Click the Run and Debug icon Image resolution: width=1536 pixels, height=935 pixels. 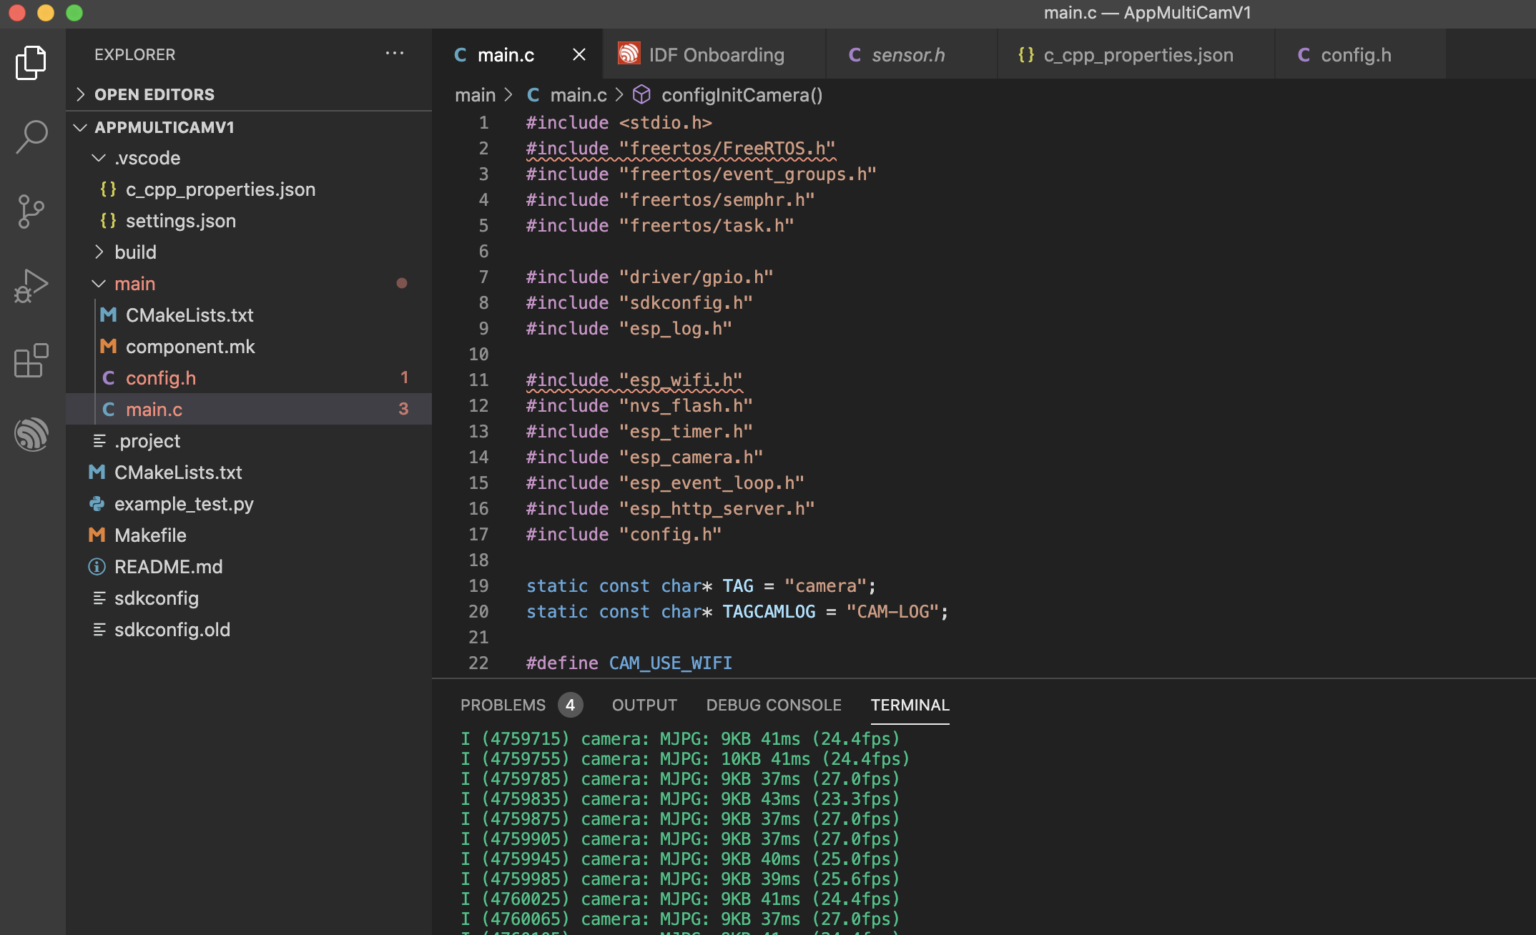(31, 285)
